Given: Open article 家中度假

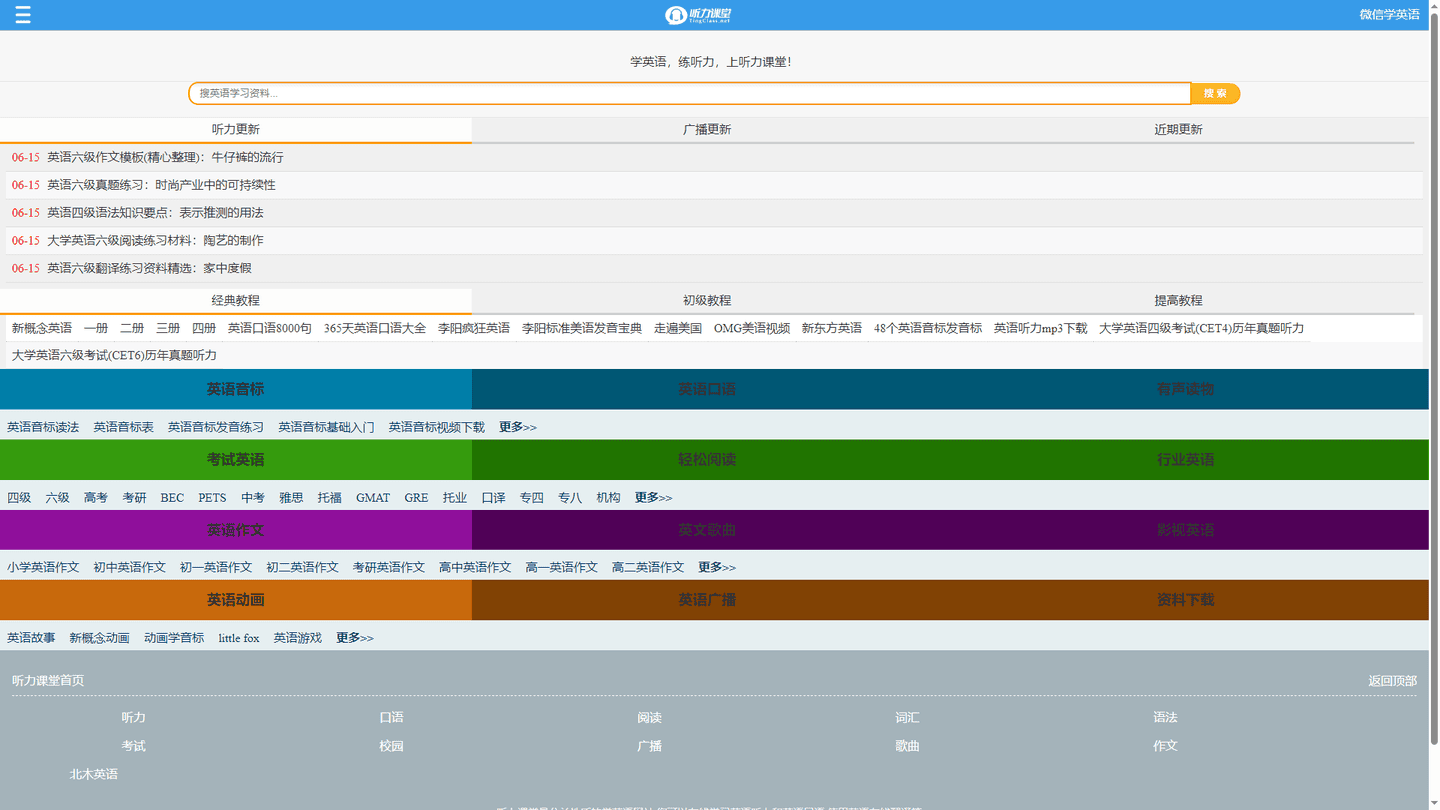Looking at the screenshot, I should pos(149,268).
